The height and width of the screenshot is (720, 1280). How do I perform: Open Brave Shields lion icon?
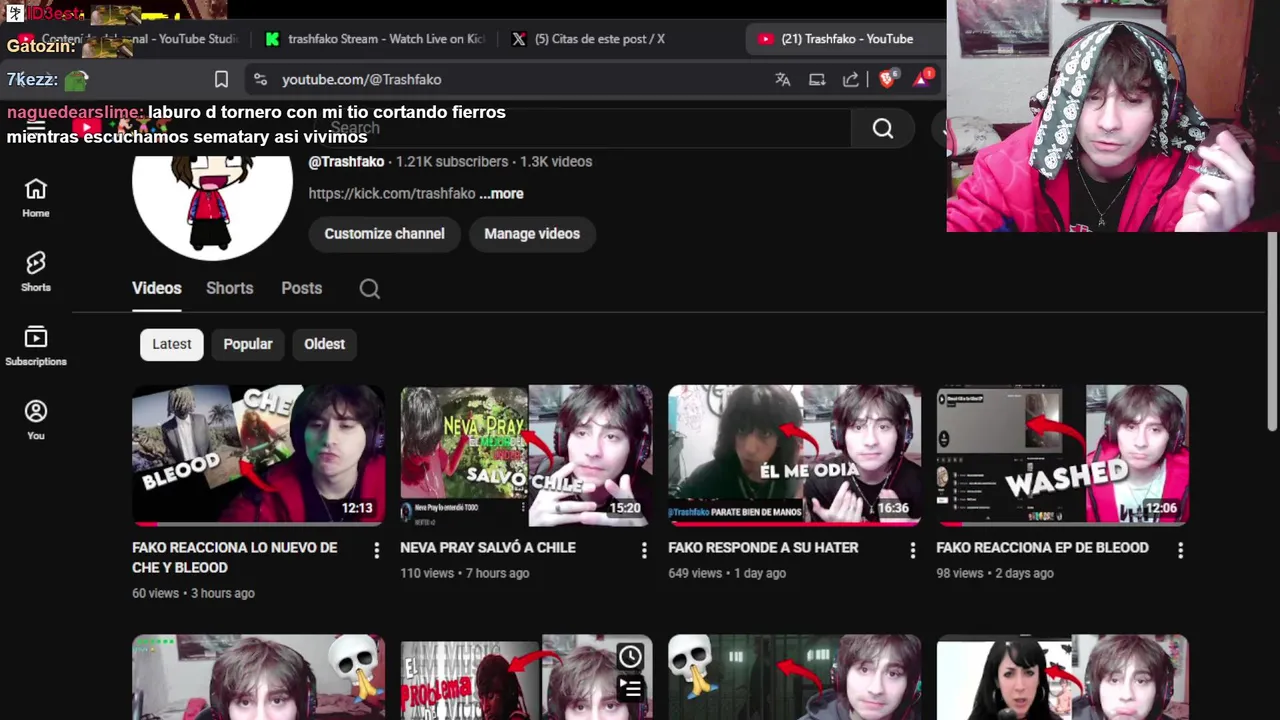888,78
